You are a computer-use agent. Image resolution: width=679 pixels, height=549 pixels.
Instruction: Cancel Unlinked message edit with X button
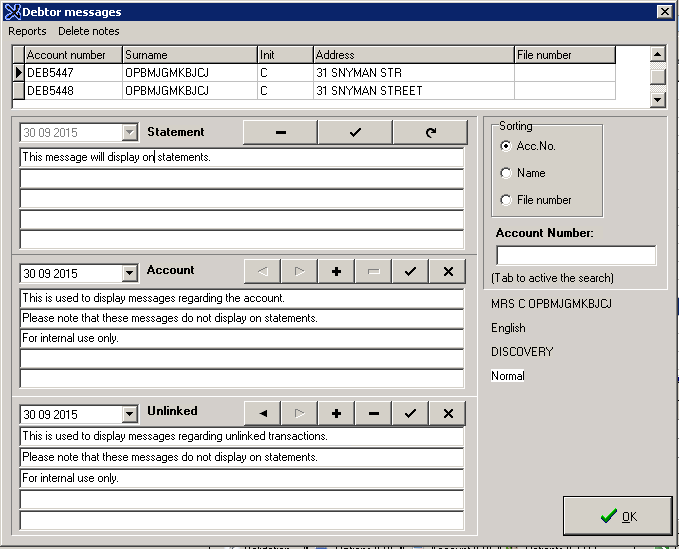tap(448, 413)
